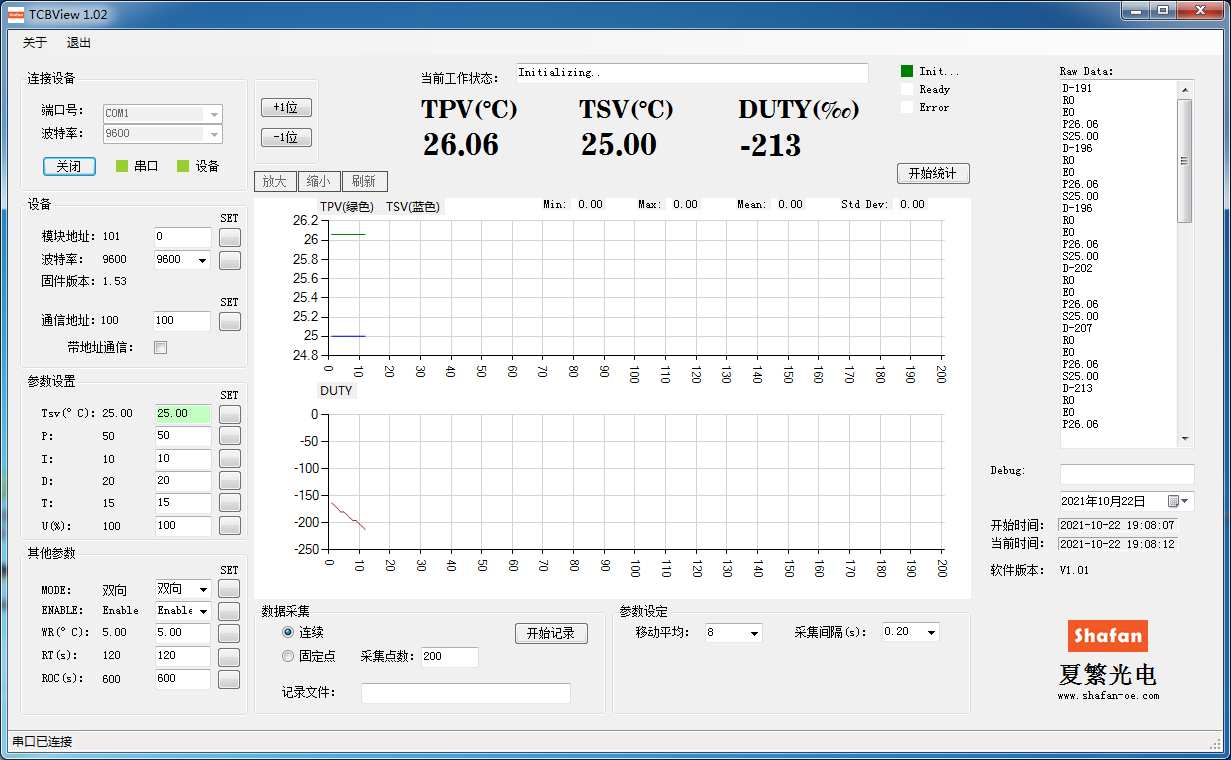This screenshot has height=760, width=1231.
Task: Click the 开始统计 button
Action: (x=933, y=173)
